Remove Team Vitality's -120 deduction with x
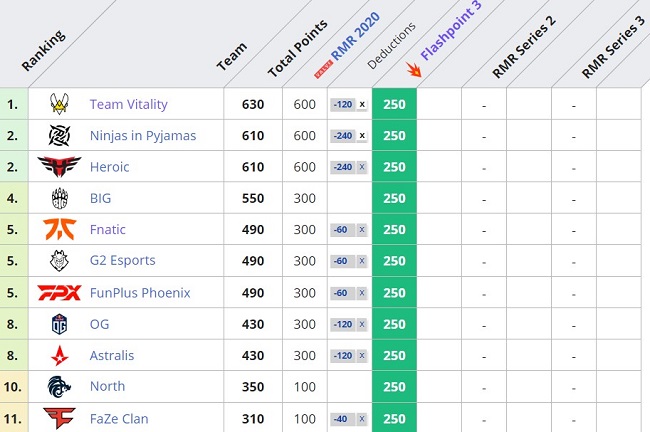The height and width of the screenshot is (432, 650). [362, 104]
